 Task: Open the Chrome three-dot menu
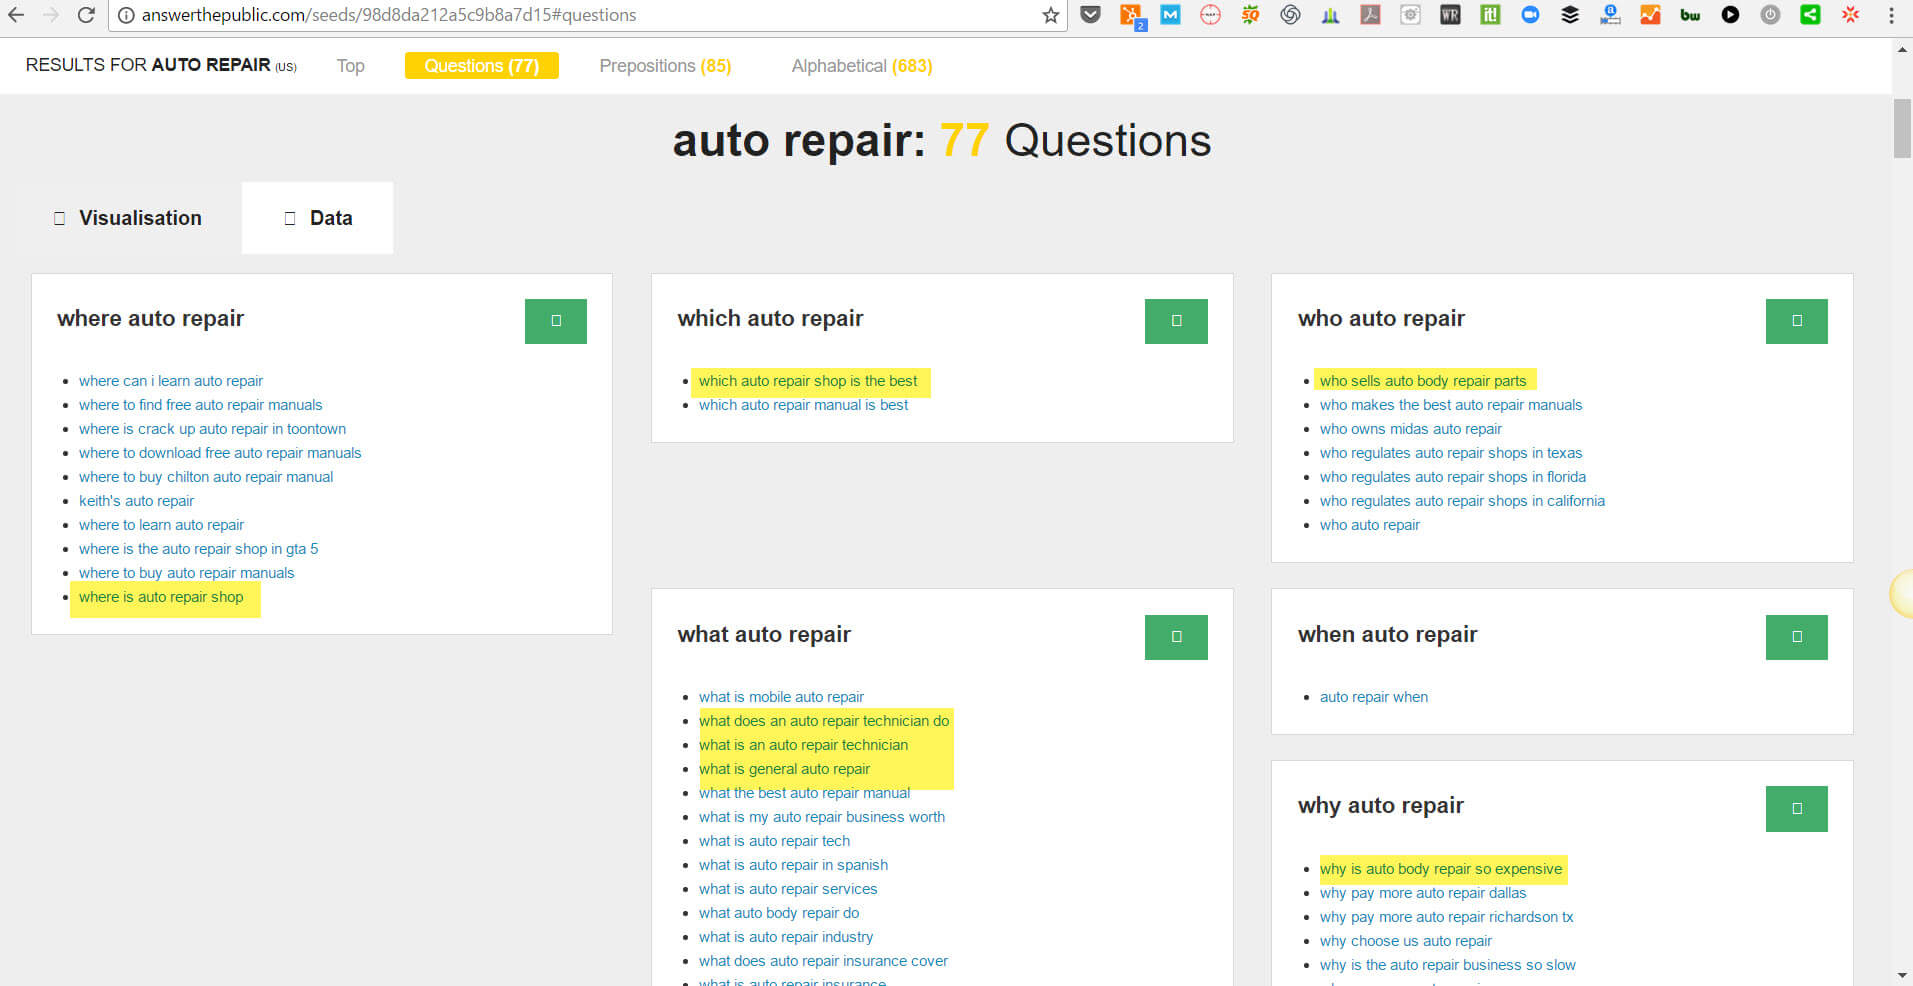pyautogui.click(x=1891, y=15)
